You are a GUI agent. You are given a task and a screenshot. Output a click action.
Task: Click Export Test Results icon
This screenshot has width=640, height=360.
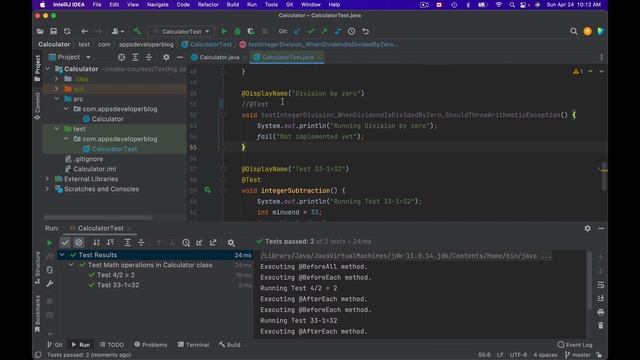pyautogui.click(x=213, y=243)
